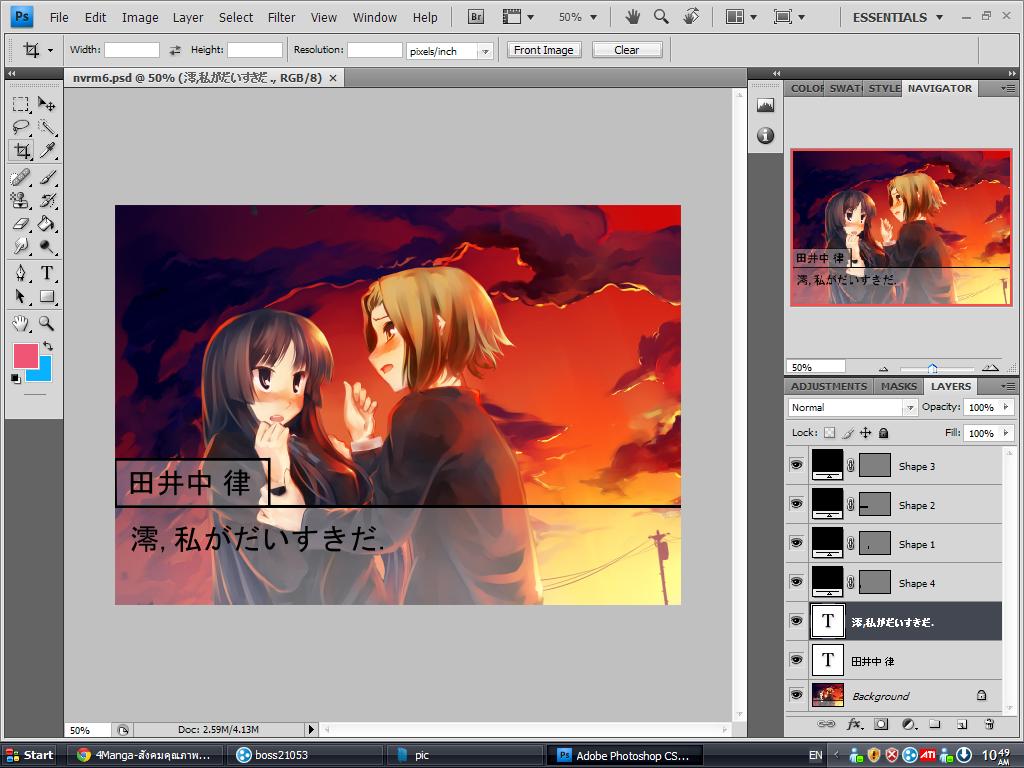The height and width of the screenshot is (768, 1024).
Task: Open the Layers panel options menu
Action: [1008, 386]
